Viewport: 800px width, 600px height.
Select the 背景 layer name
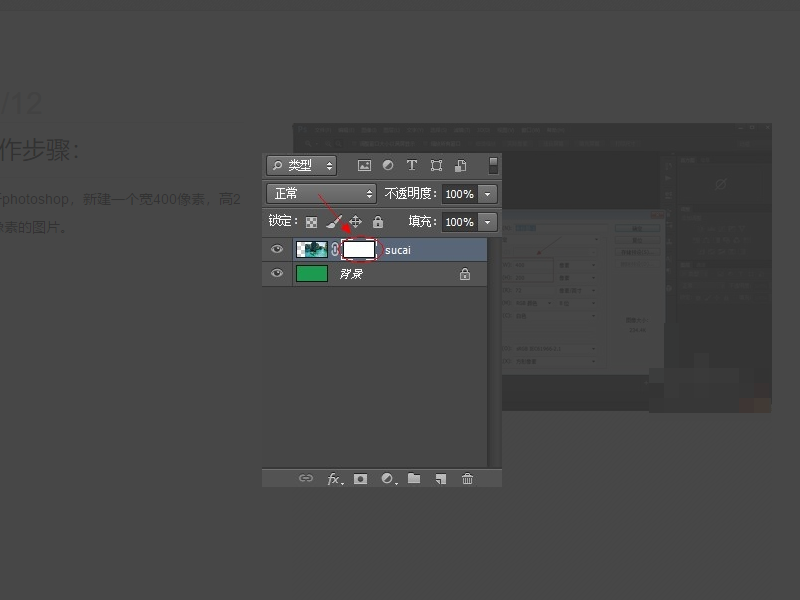[351, 274]
